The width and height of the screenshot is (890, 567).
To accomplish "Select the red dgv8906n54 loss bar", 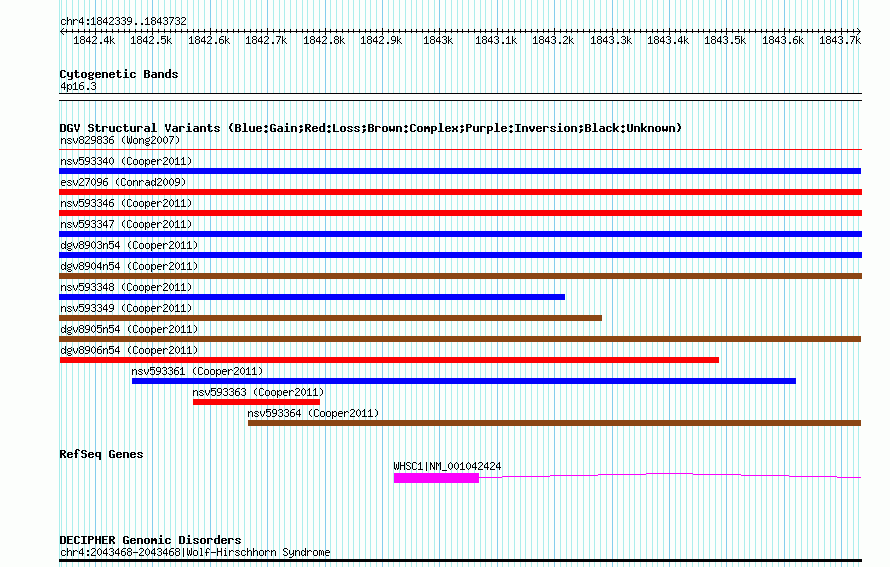I will tap(389, 360).
